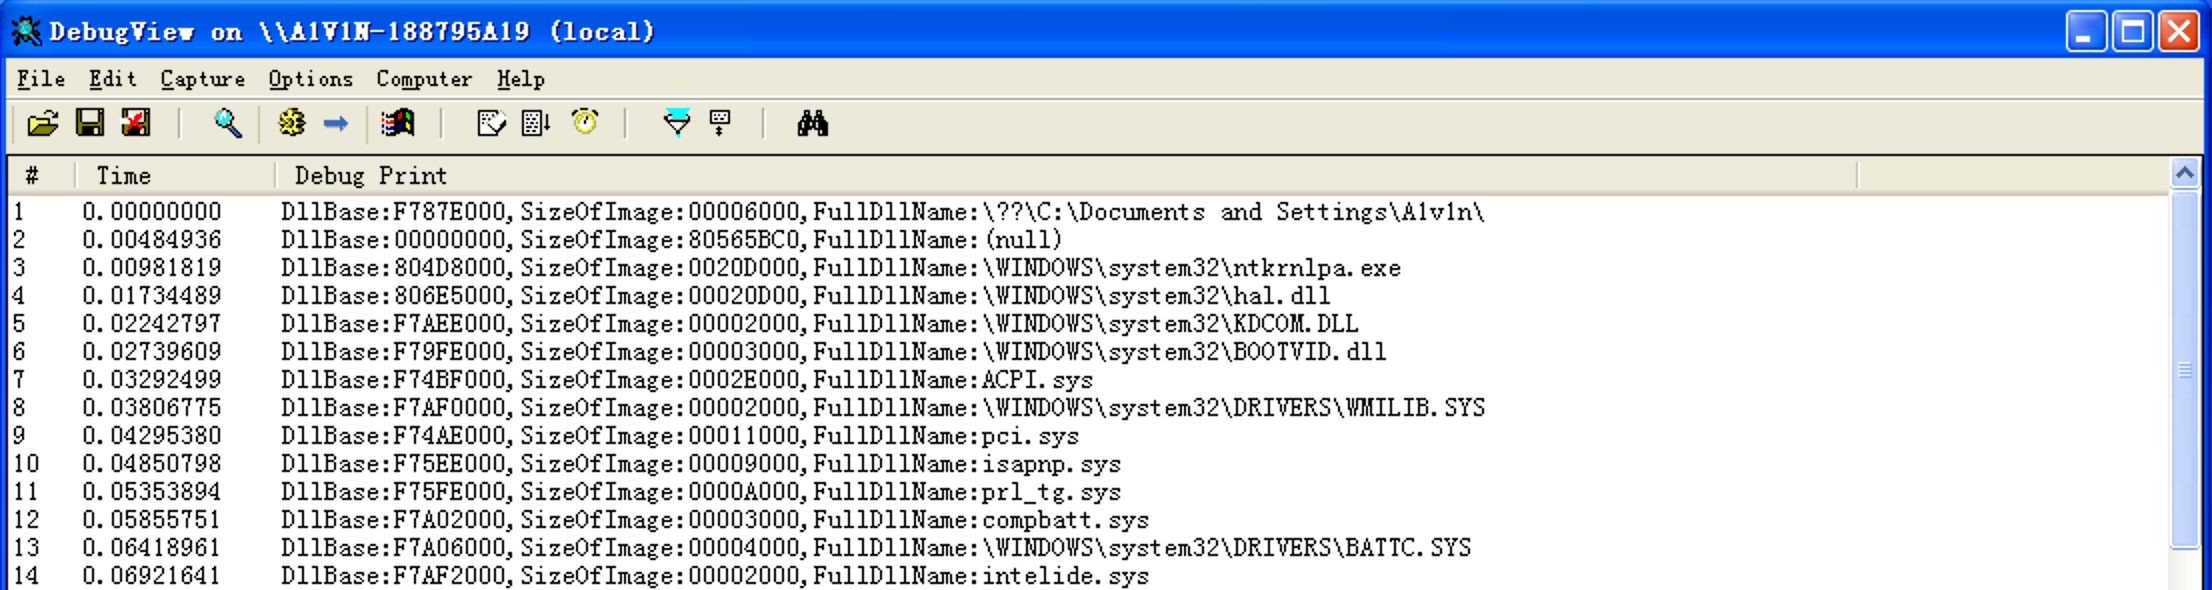Screen dimensions: 2212x590
Task: Toggle the autoscroll icon
Action: [x=536, y=123]
